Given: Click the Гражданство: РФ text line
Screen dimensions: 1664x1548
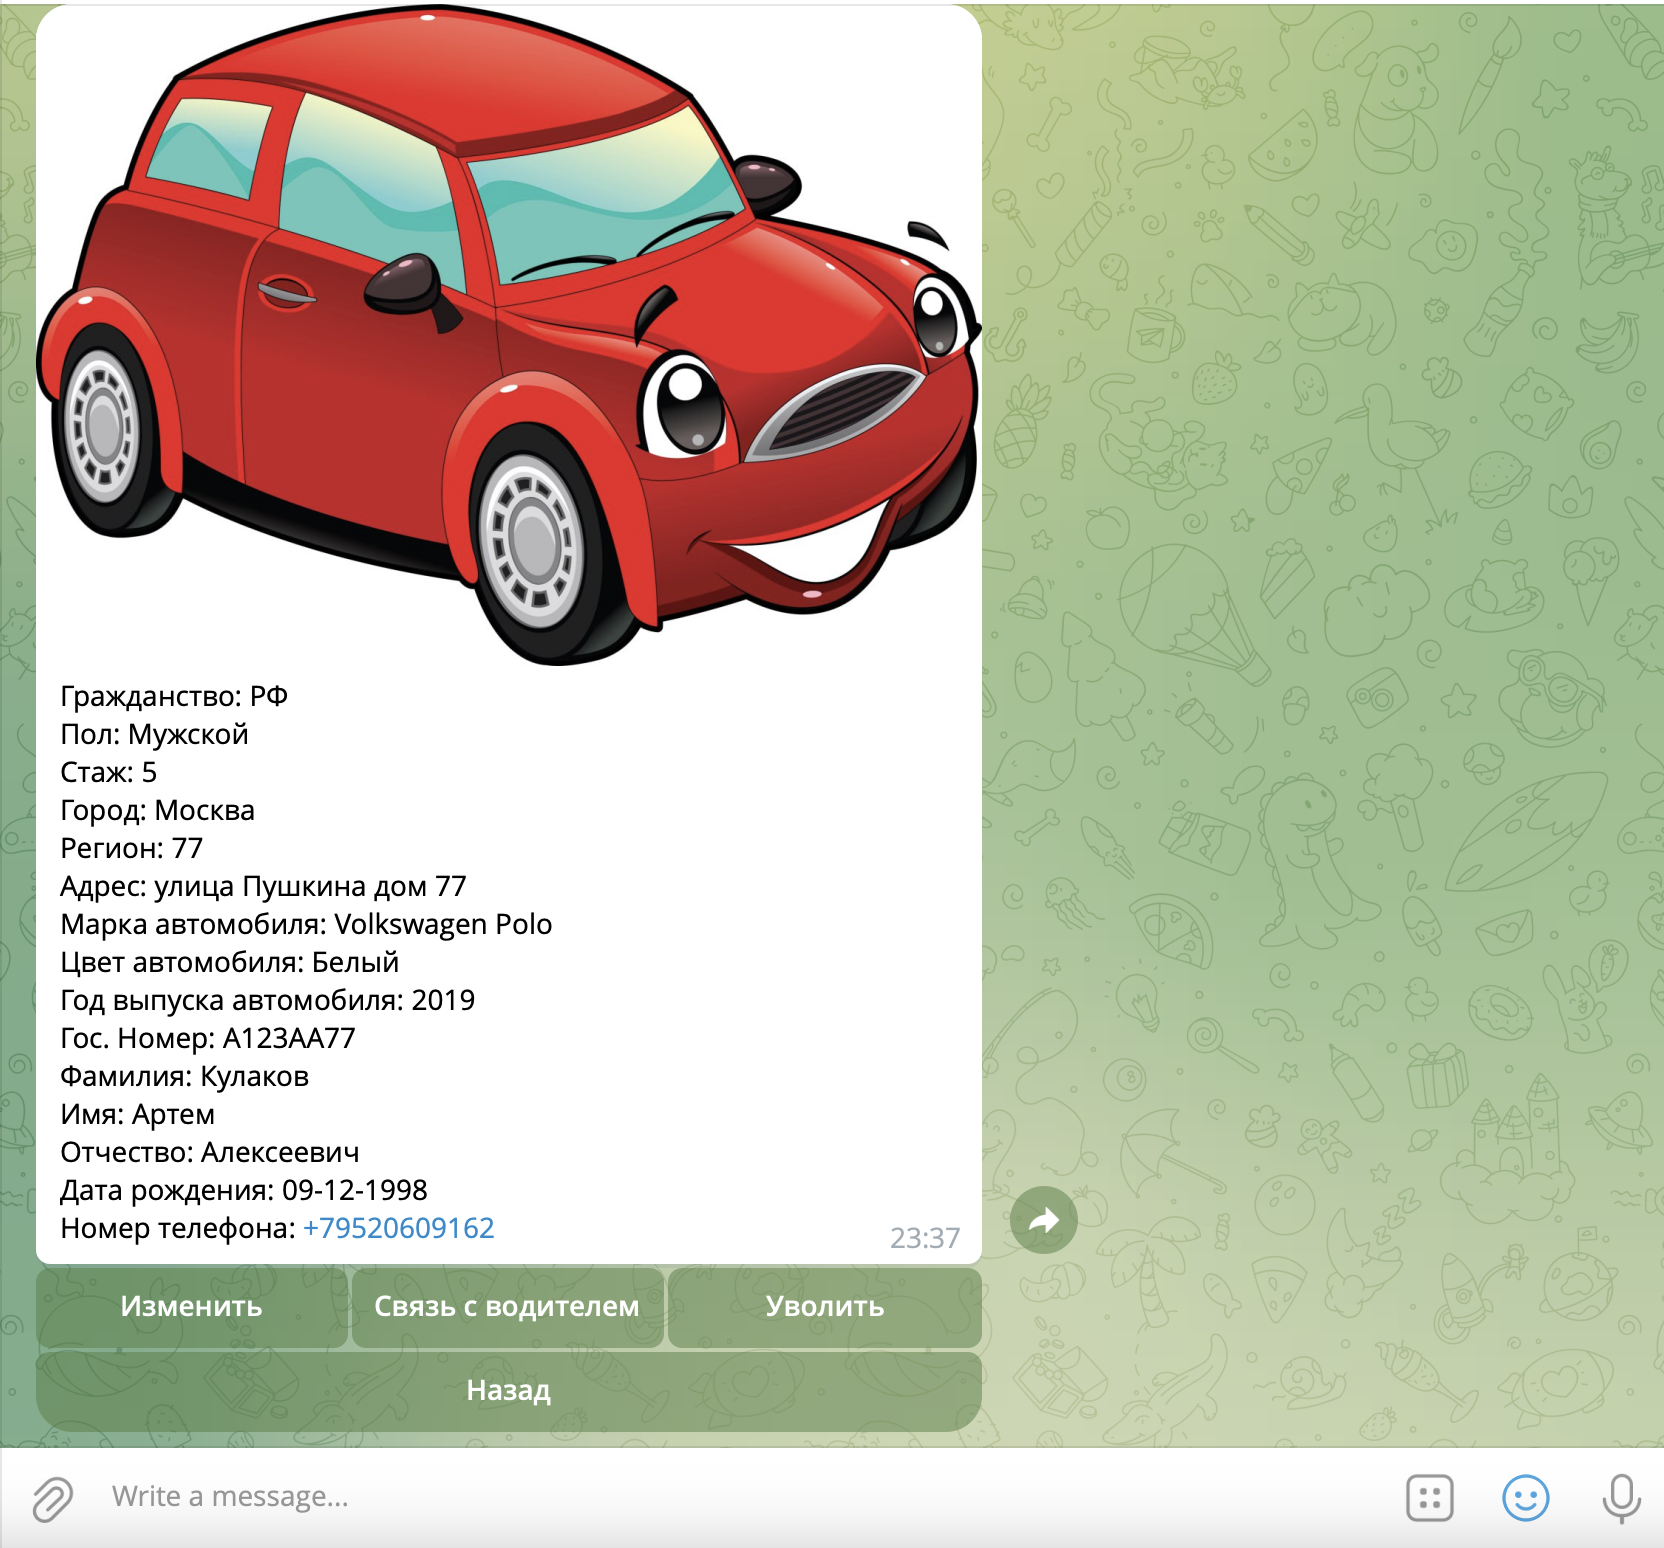Looking at the screenshot, I should (174, 696).
